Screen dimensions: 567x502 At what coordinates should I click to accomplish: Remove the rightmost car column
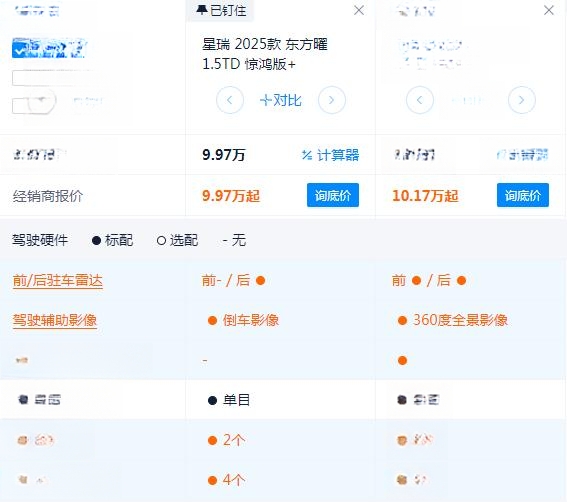point(549,10)
